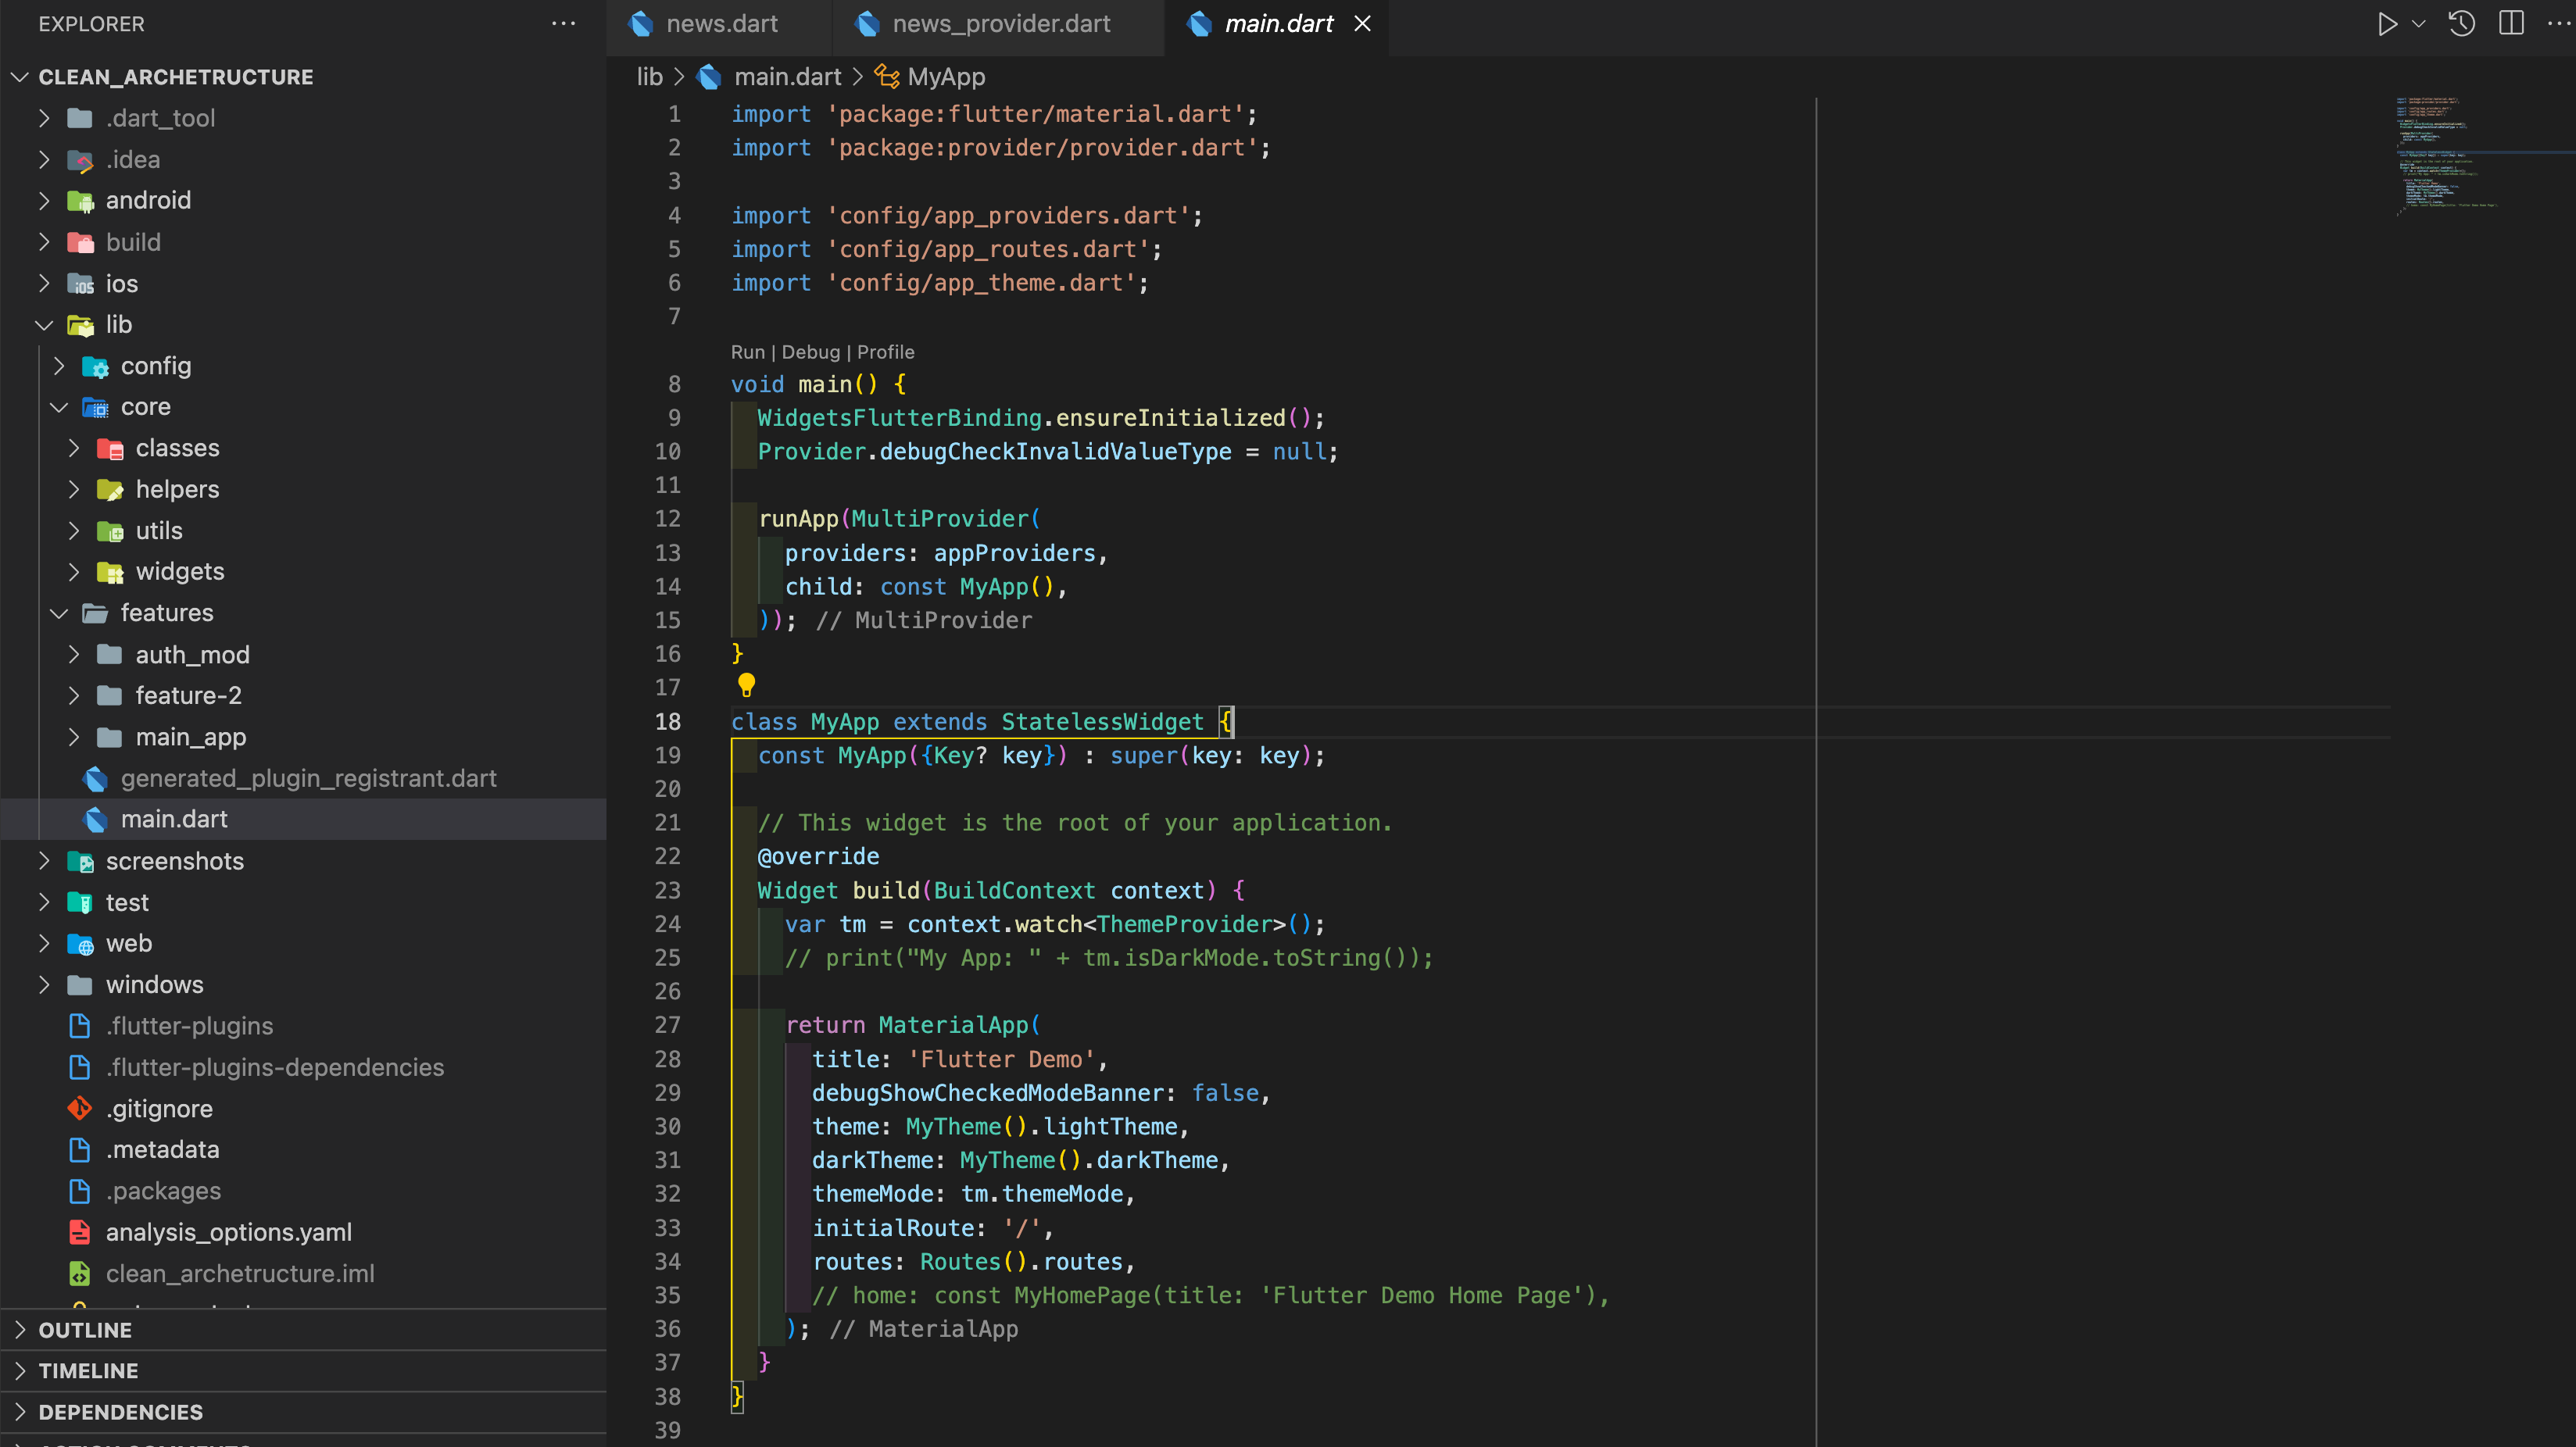Close the main.dart tab
This screenshot has width=2576, height=1447.
point(1362,24)
